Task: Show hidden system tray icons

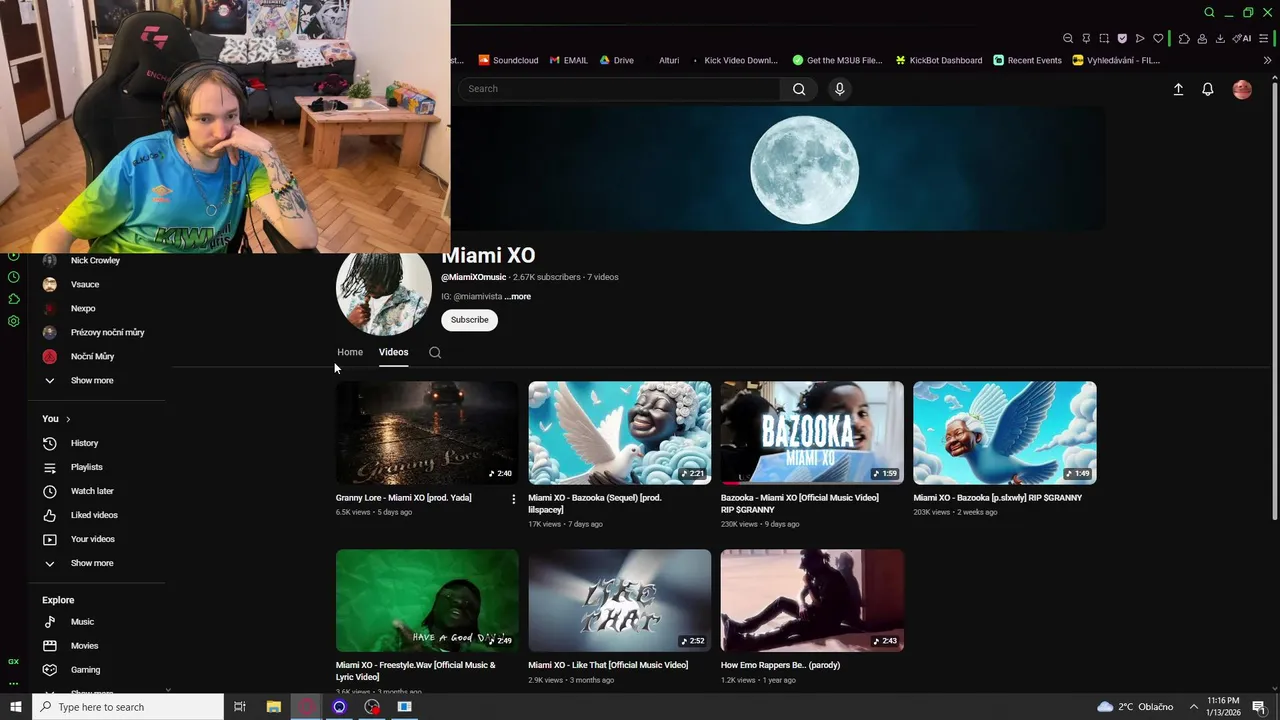Action: pyautogui.click(x=1193, y=707)
